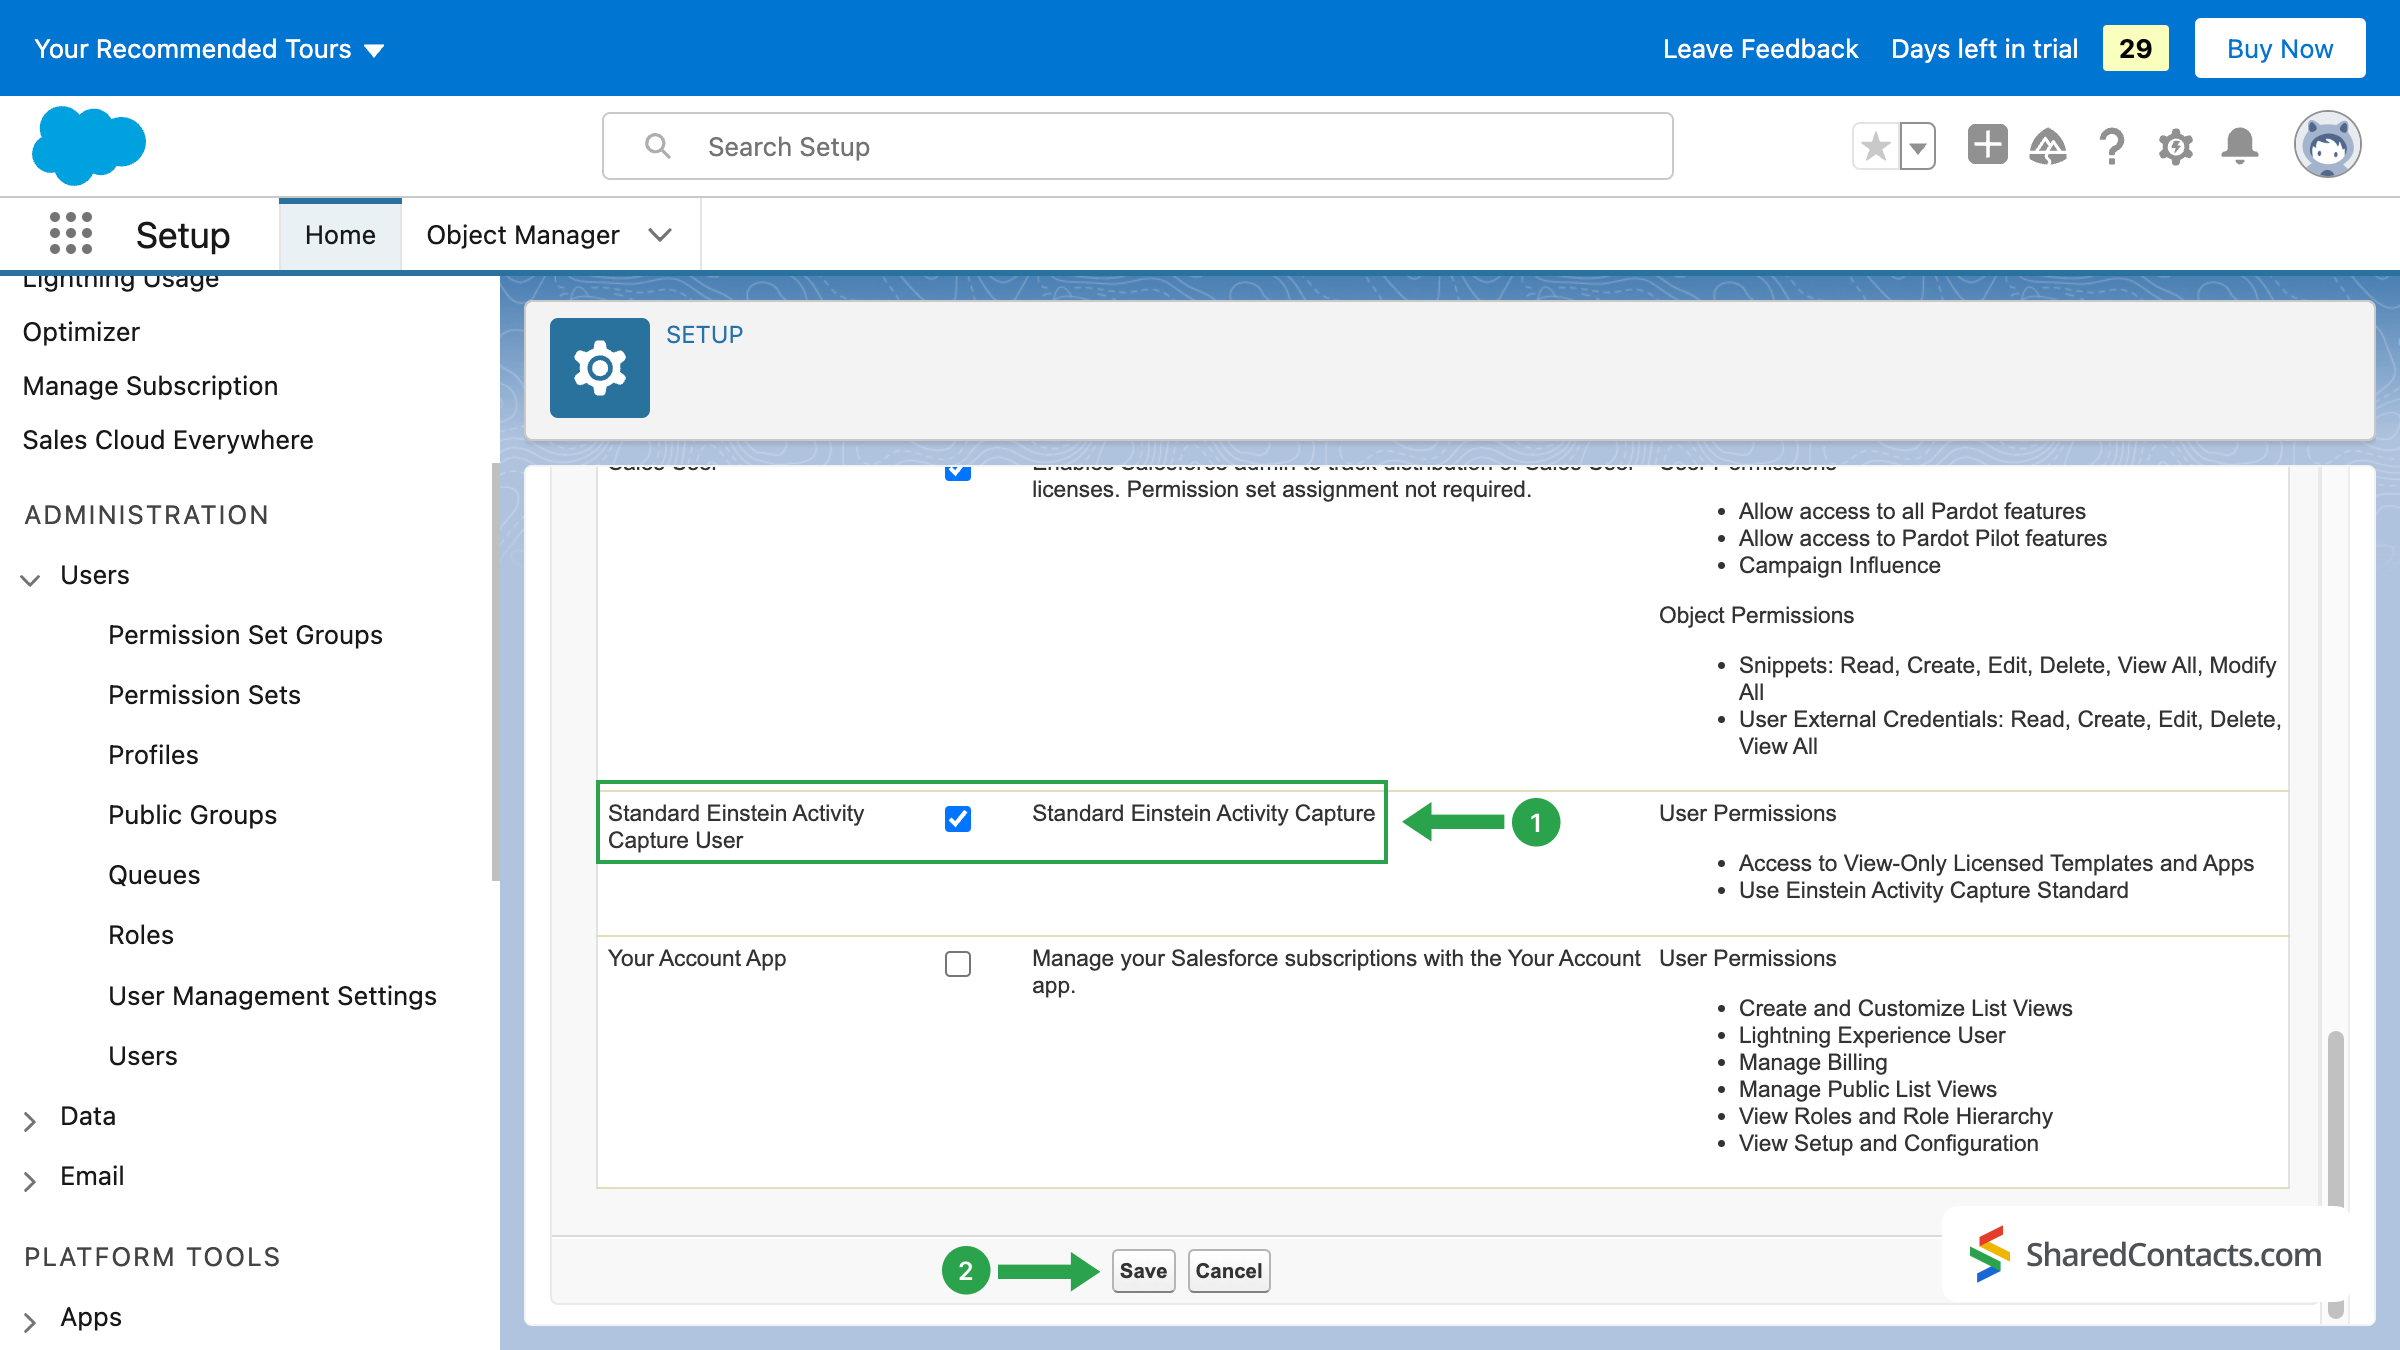
Task: Click 'Lightning Experience User' text
Action: 1872,1035
